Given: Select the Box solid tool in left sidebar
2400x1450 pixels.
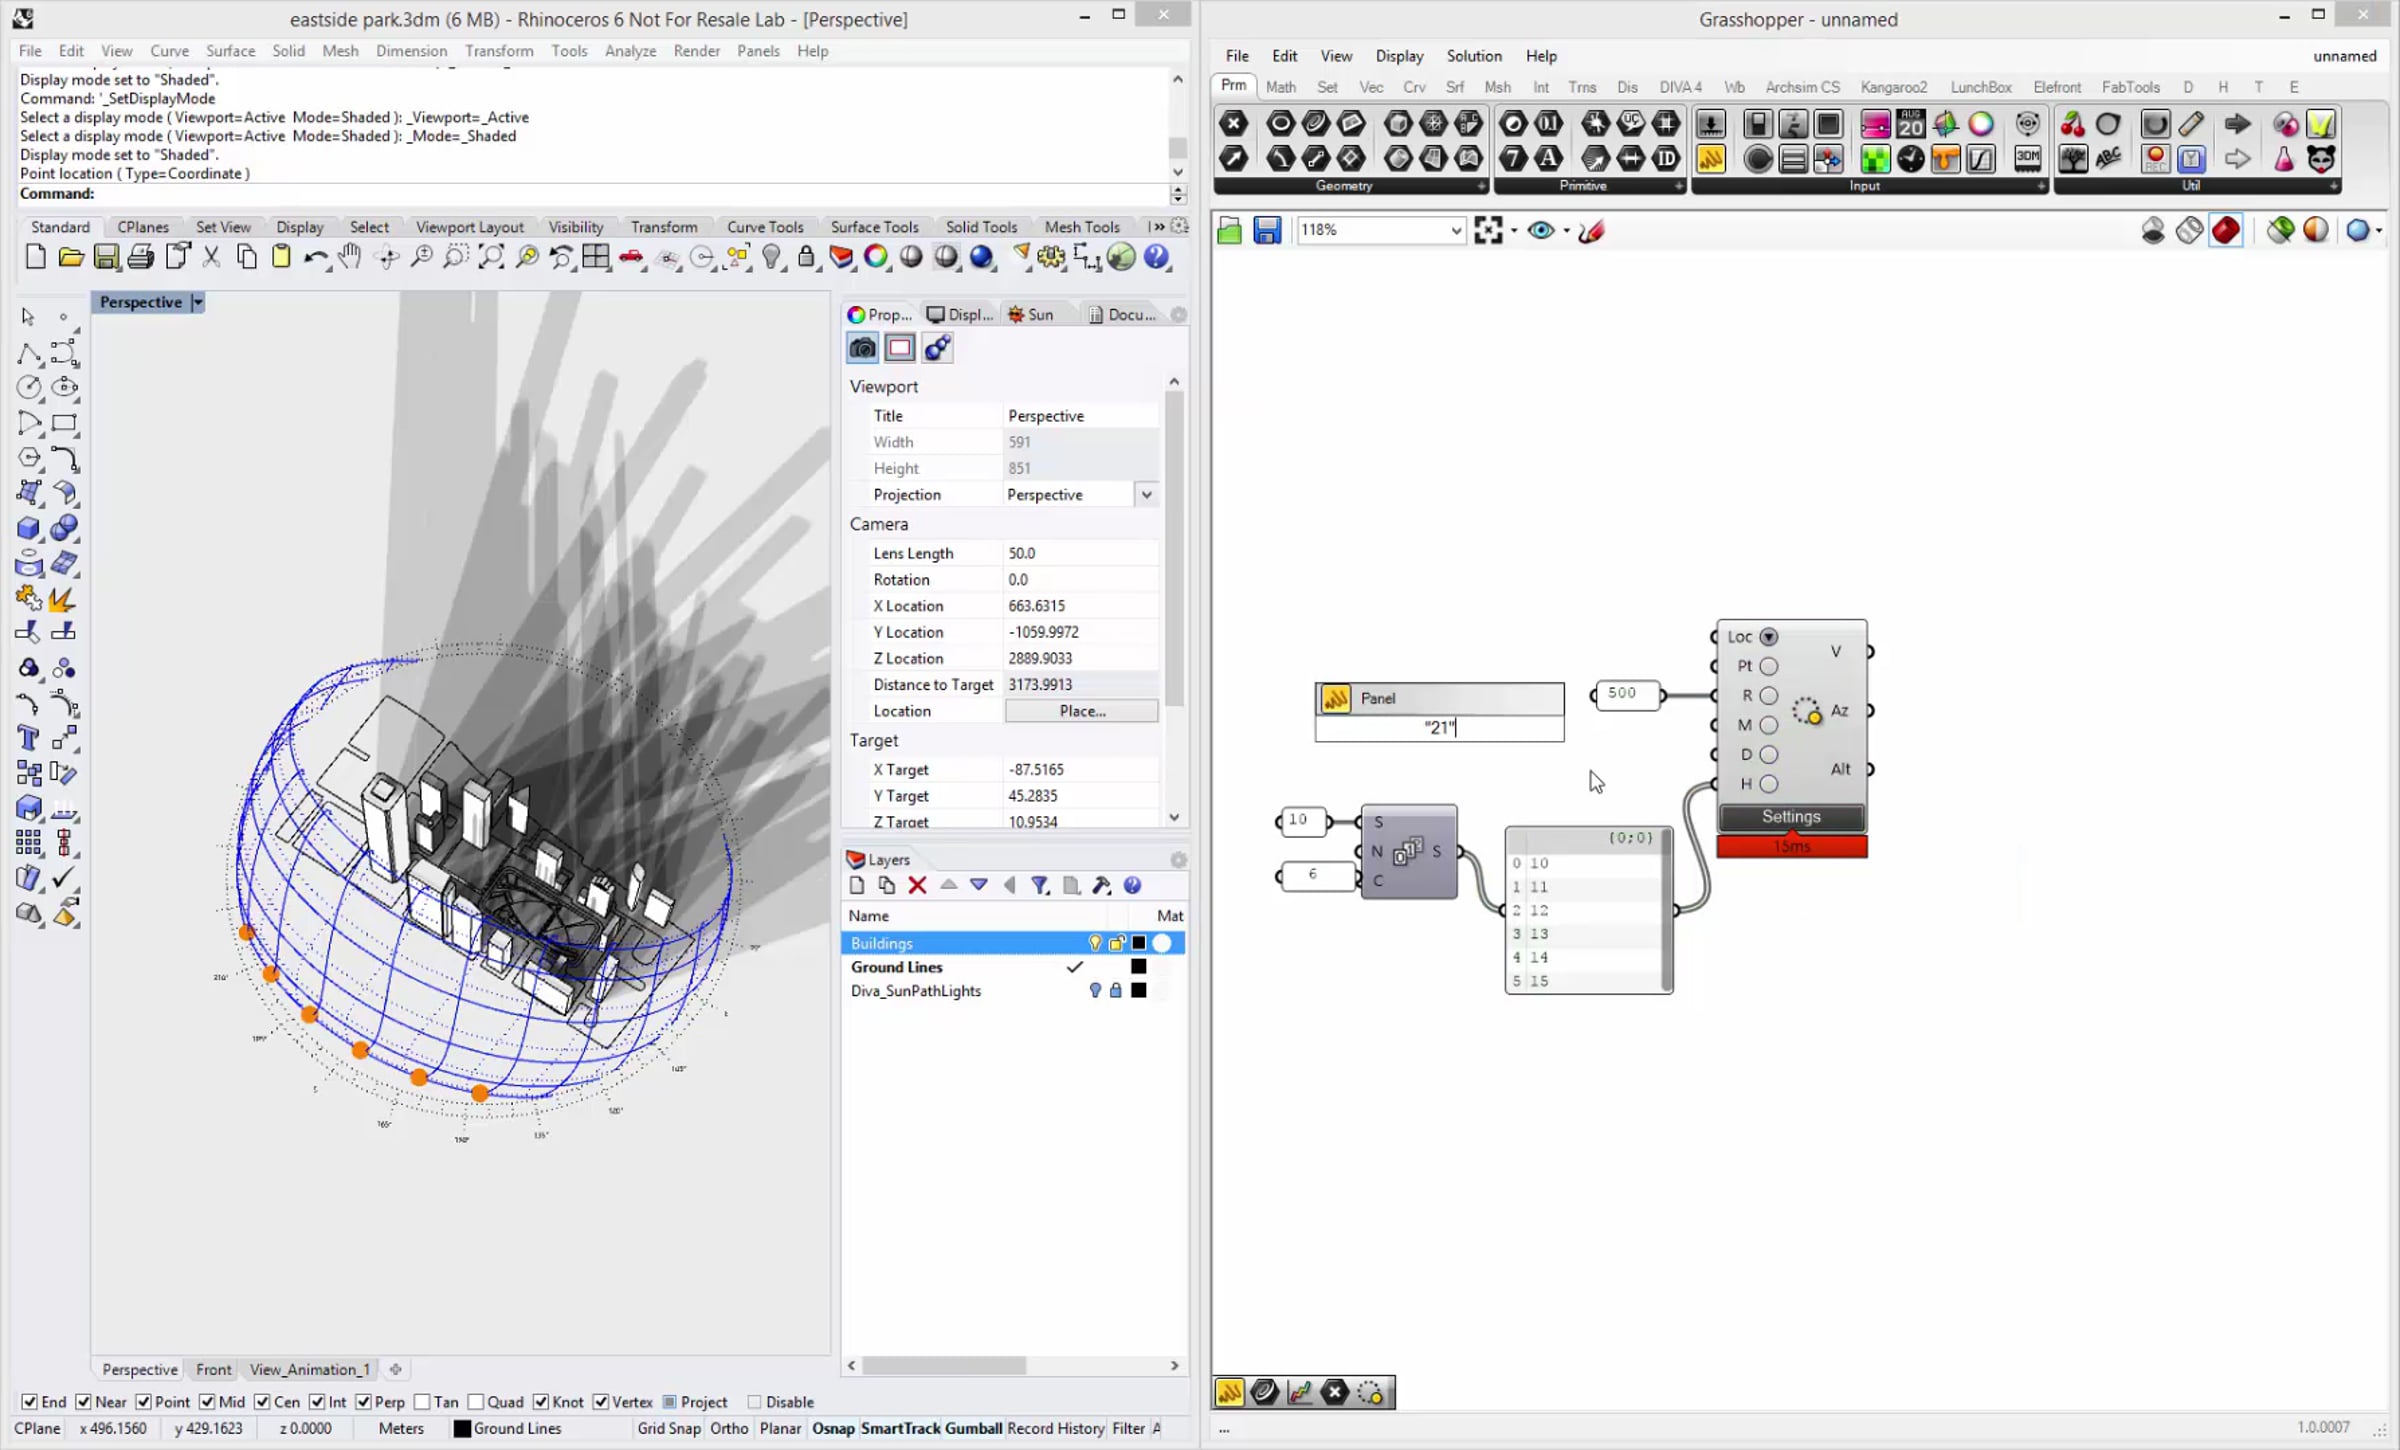Looking at the screenshot, I should point(29,528).
